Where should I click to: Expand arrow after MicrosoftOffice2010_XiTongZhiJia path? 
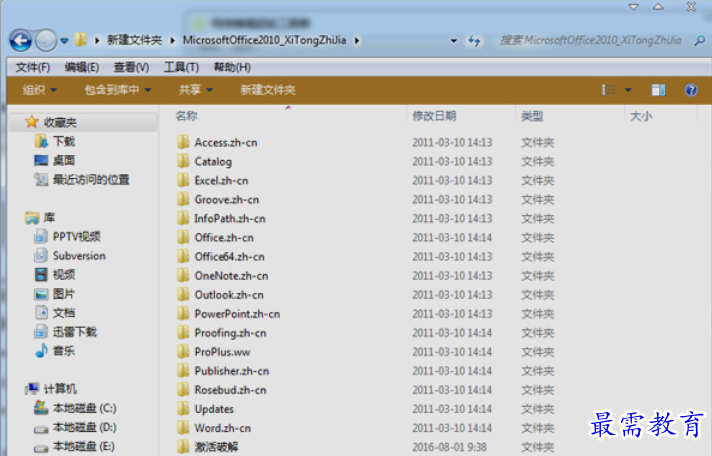357,40
